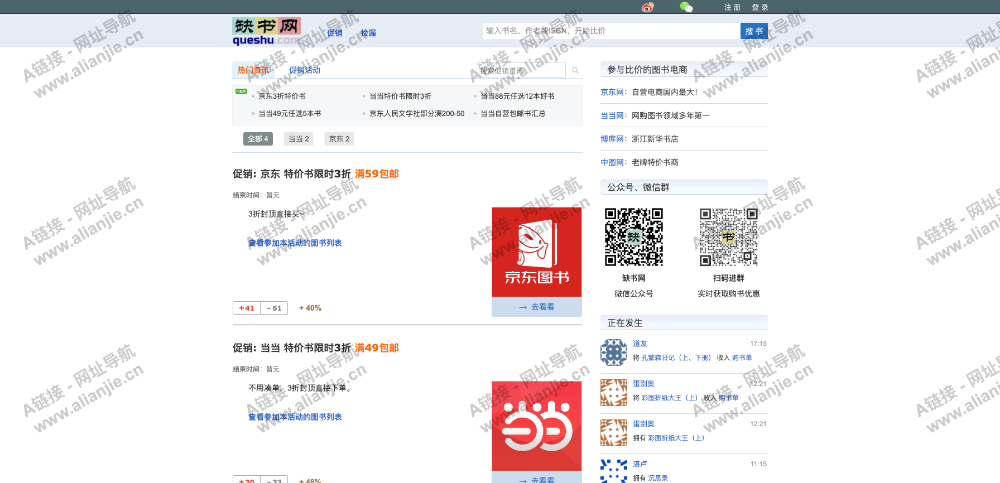Open 京东网 bookseller link

click(612, 92)
